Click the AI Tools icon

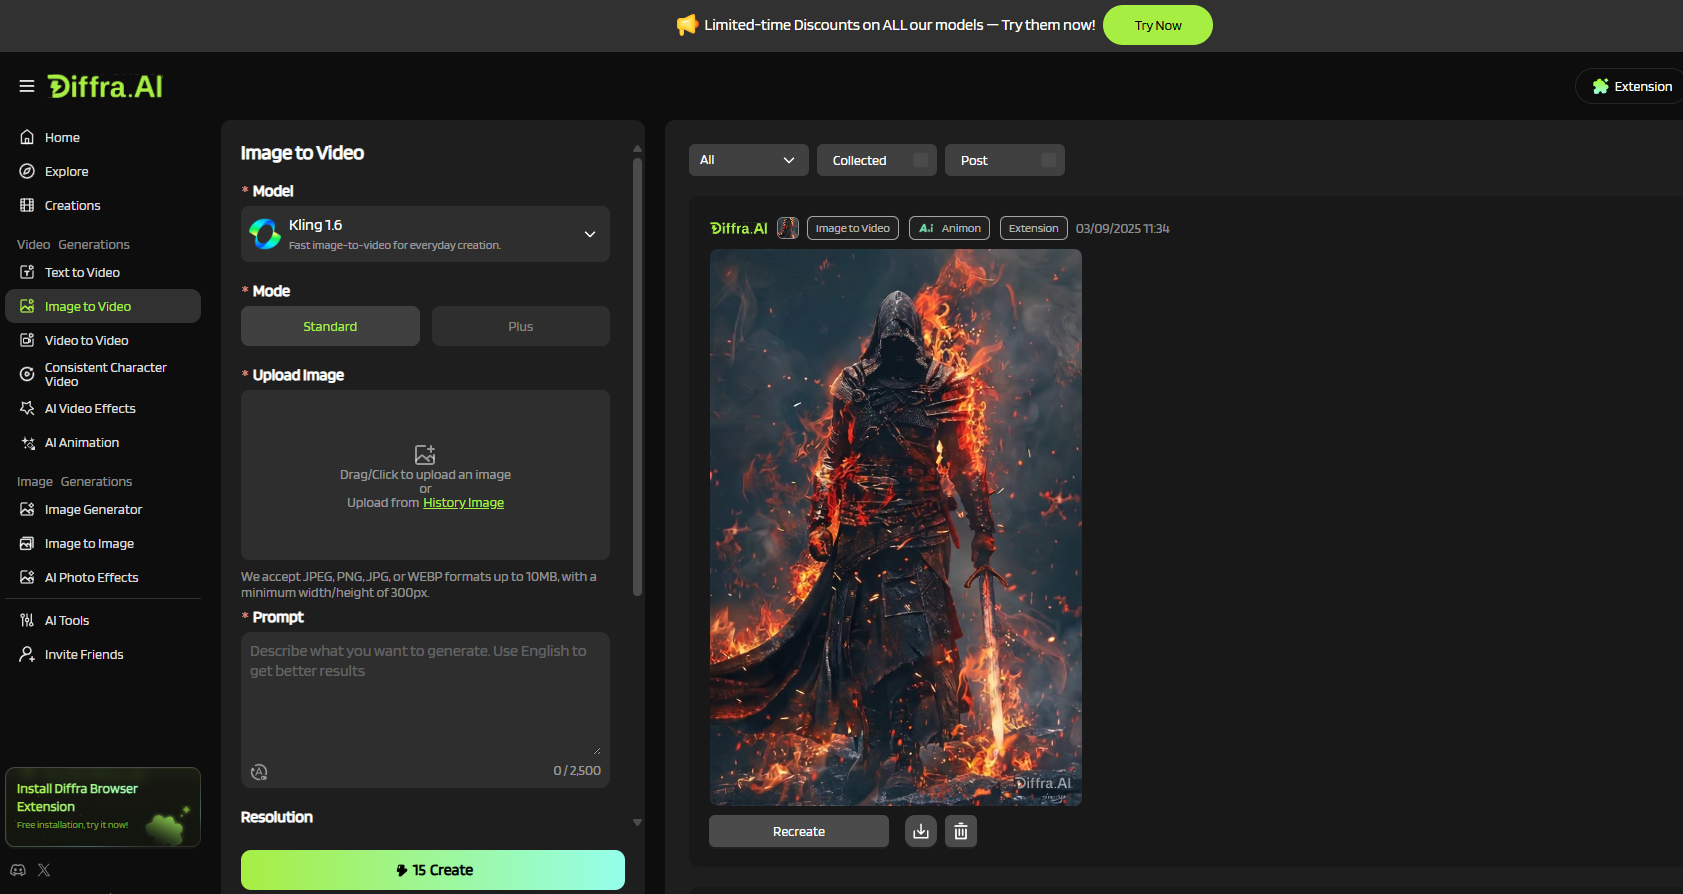[x=27, y=620]
